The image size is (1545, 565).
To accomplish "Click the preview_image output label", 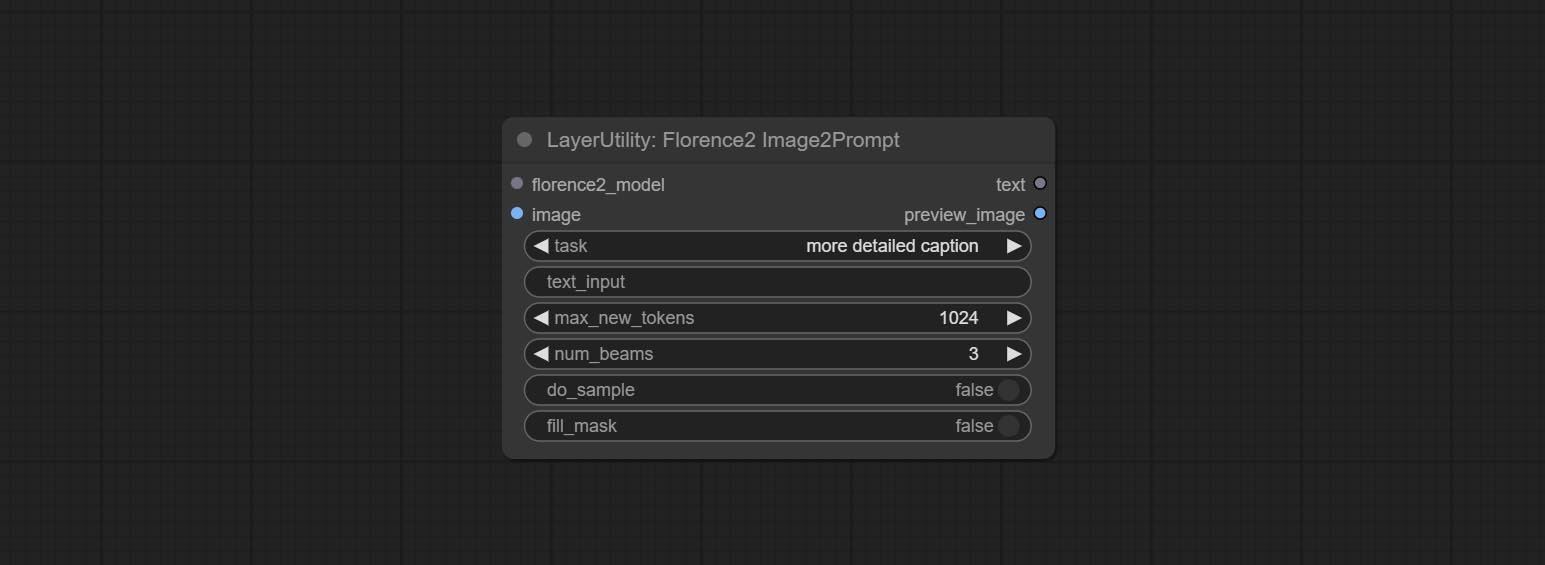I will [964, 215].
